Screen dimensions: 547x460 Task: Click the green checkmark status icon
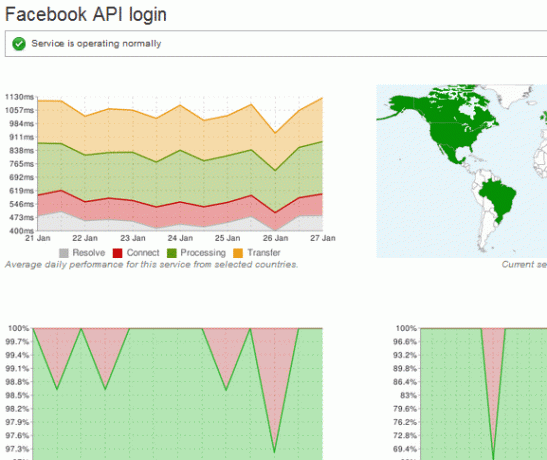click(19, 44)
